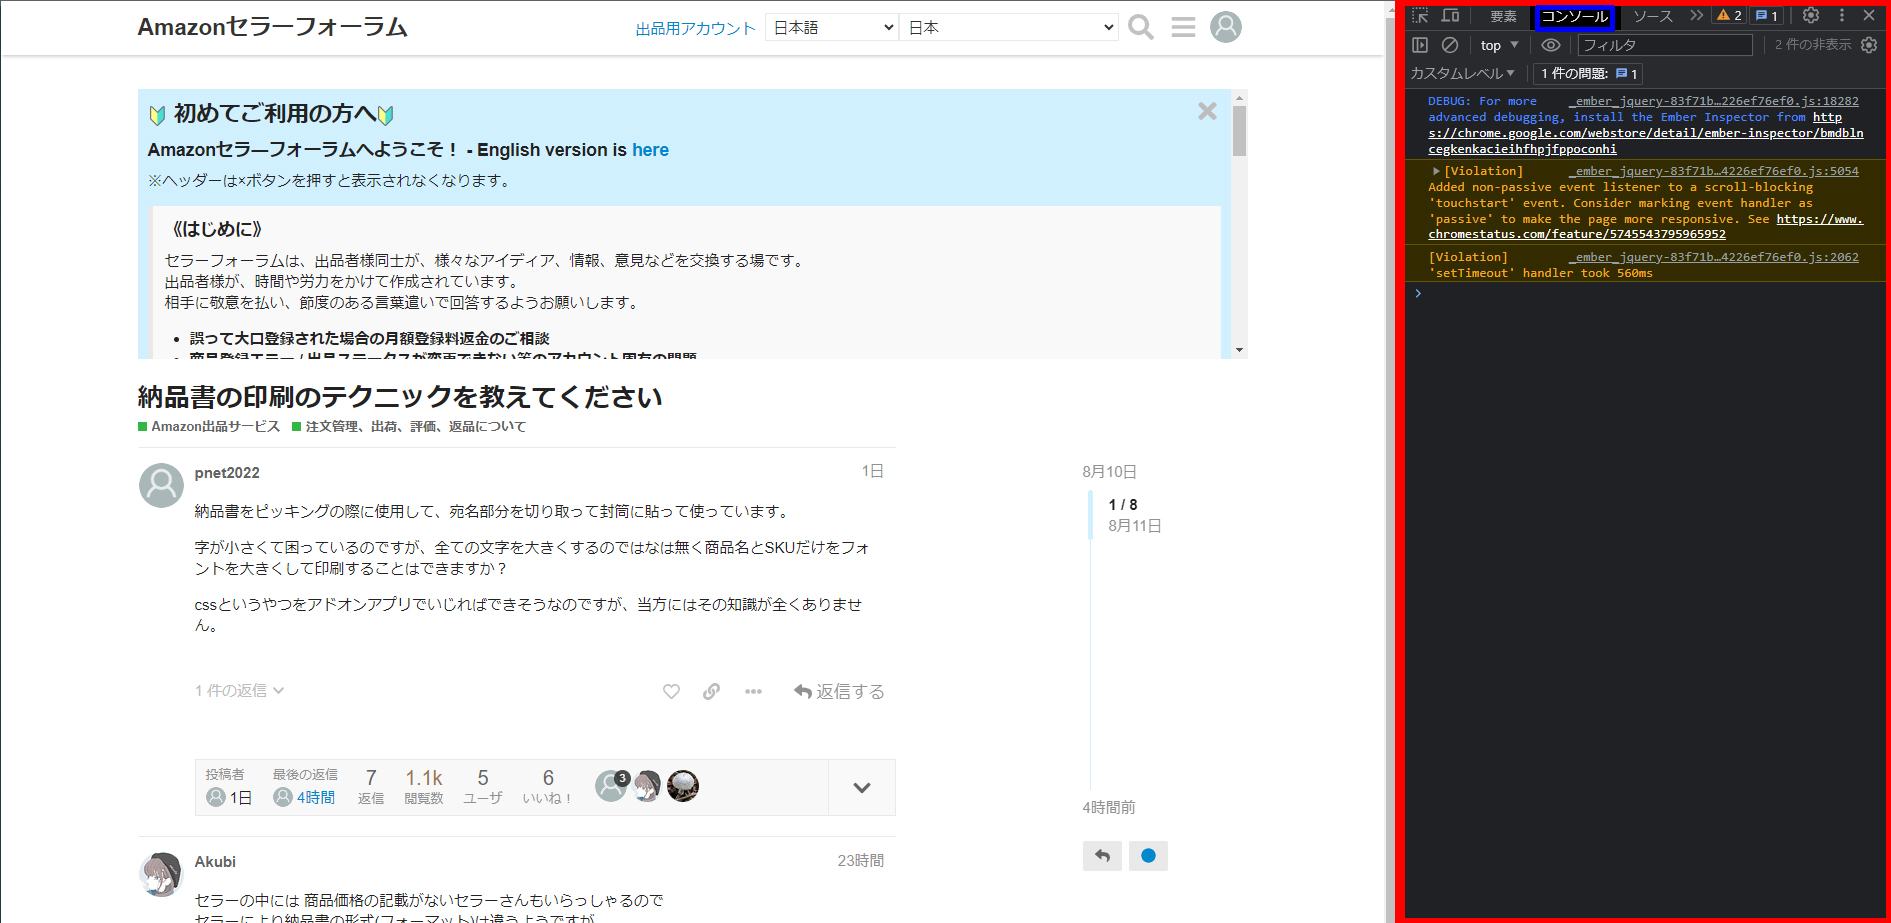Open source link _ember_jquery js:2062

pos(1713,257)
